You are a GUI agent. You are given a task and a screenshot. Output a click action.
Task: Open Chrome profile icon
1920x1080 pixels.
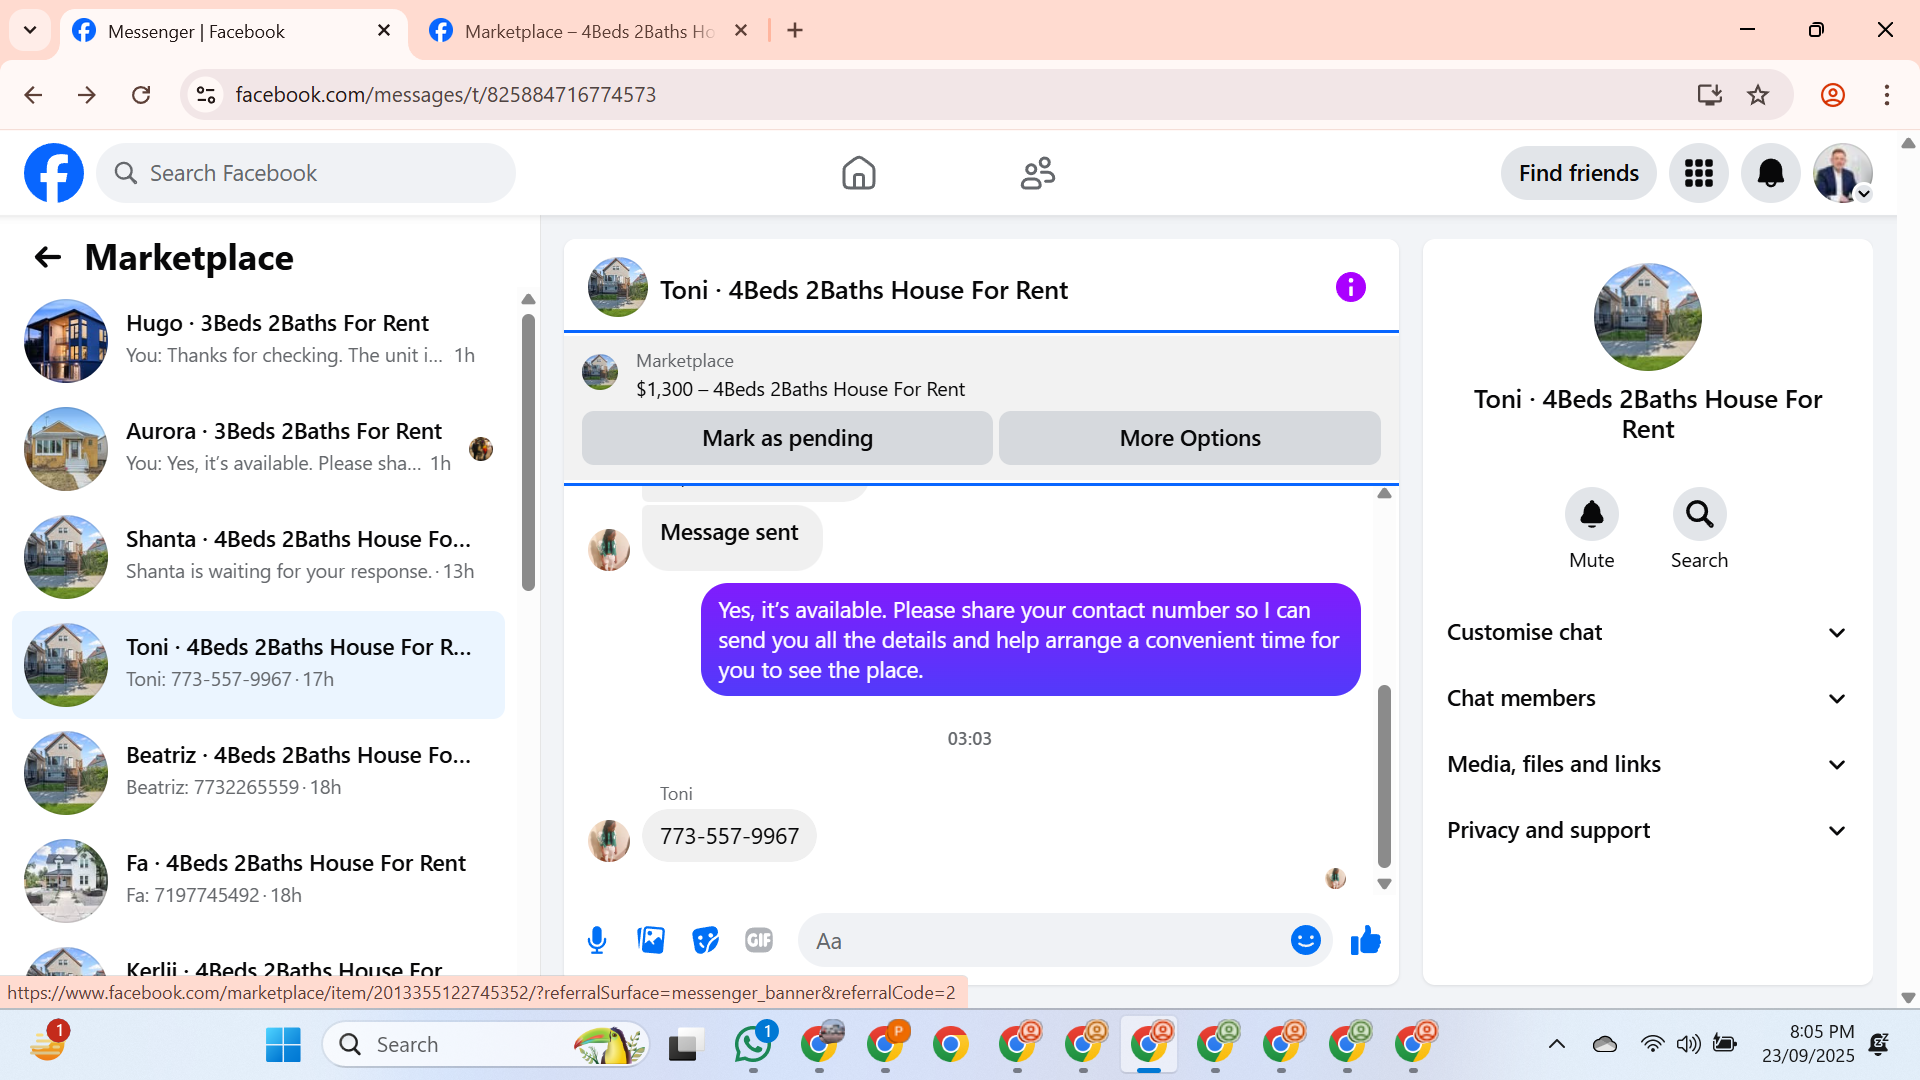(x=1833, y=95)
